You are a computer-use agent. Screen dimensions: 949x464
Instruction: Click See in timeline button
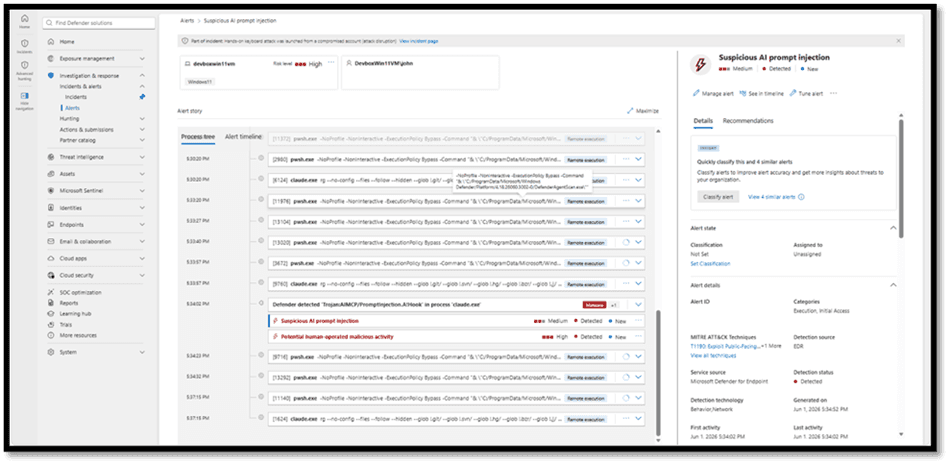point(761,94)
